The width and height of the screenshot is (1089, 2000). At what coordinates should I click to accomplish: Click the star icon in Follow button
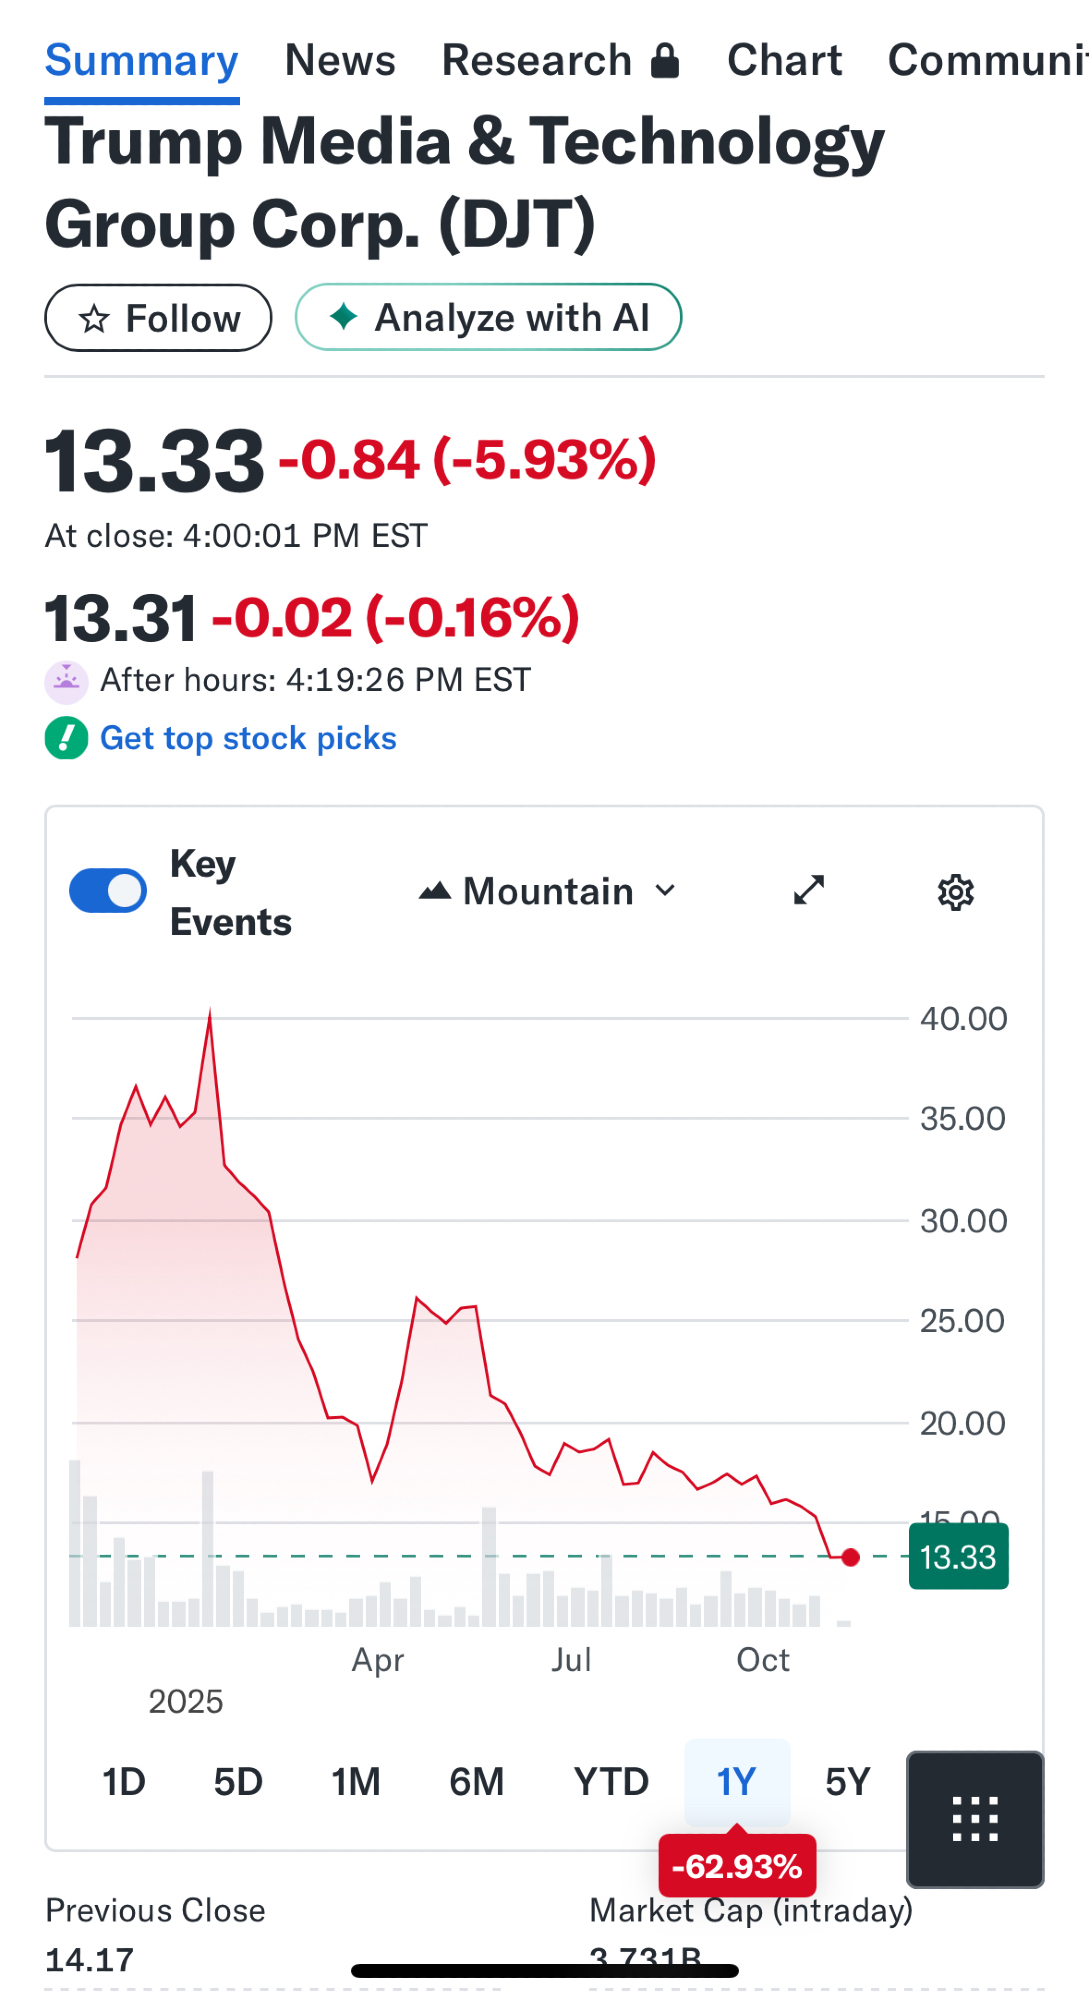tap(94, 319)
